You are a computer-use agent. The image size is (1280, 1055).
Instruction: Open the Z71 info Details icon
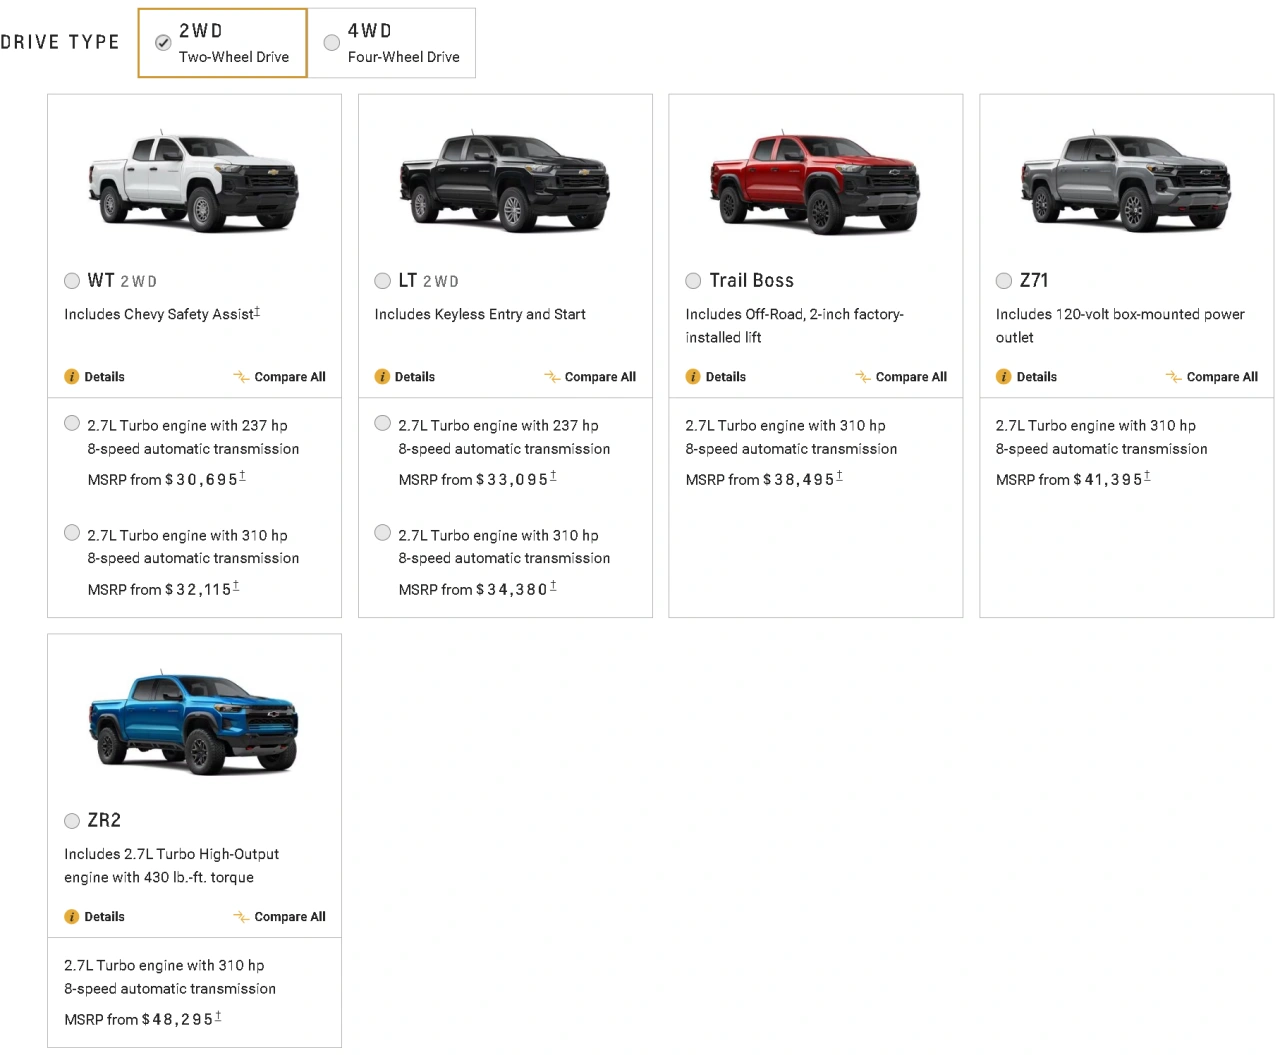pos(1004,377)
